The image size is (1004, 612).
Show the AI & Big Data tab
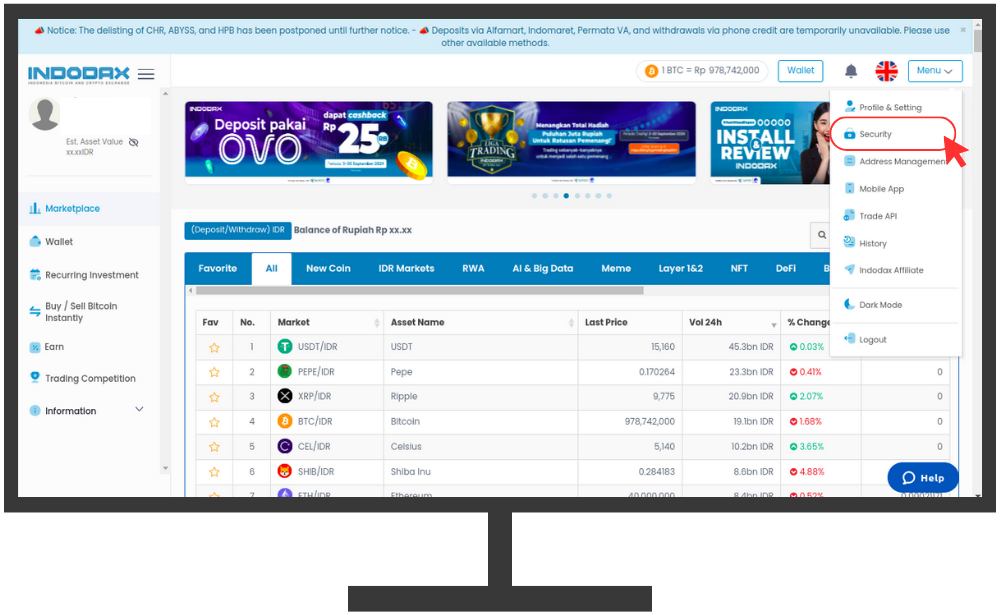(542, 269)
